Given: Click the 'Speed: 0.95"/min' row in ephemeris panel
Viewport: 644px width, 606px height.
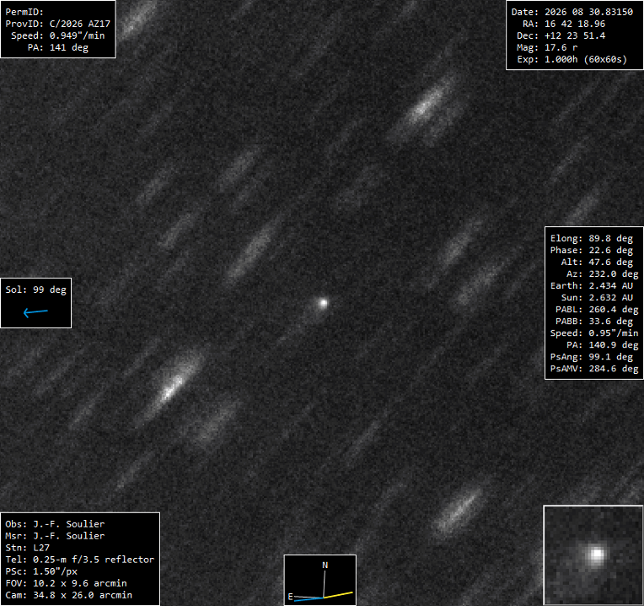Looking at the screenshot, I should coord(594,333).
